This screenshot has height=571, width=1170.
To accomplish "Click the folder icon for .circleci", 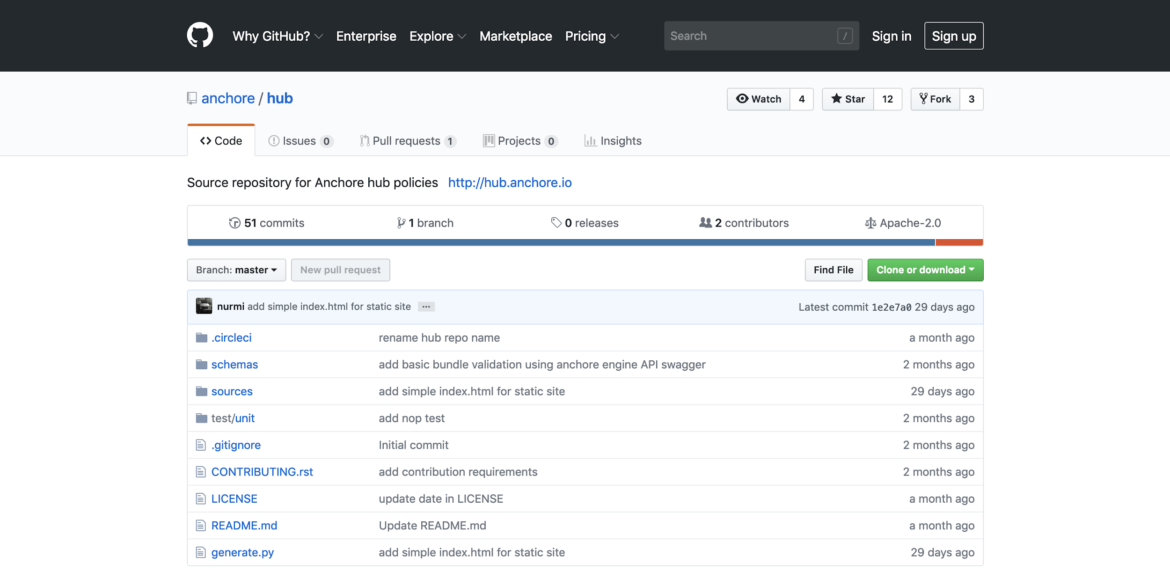I will 201,337.
